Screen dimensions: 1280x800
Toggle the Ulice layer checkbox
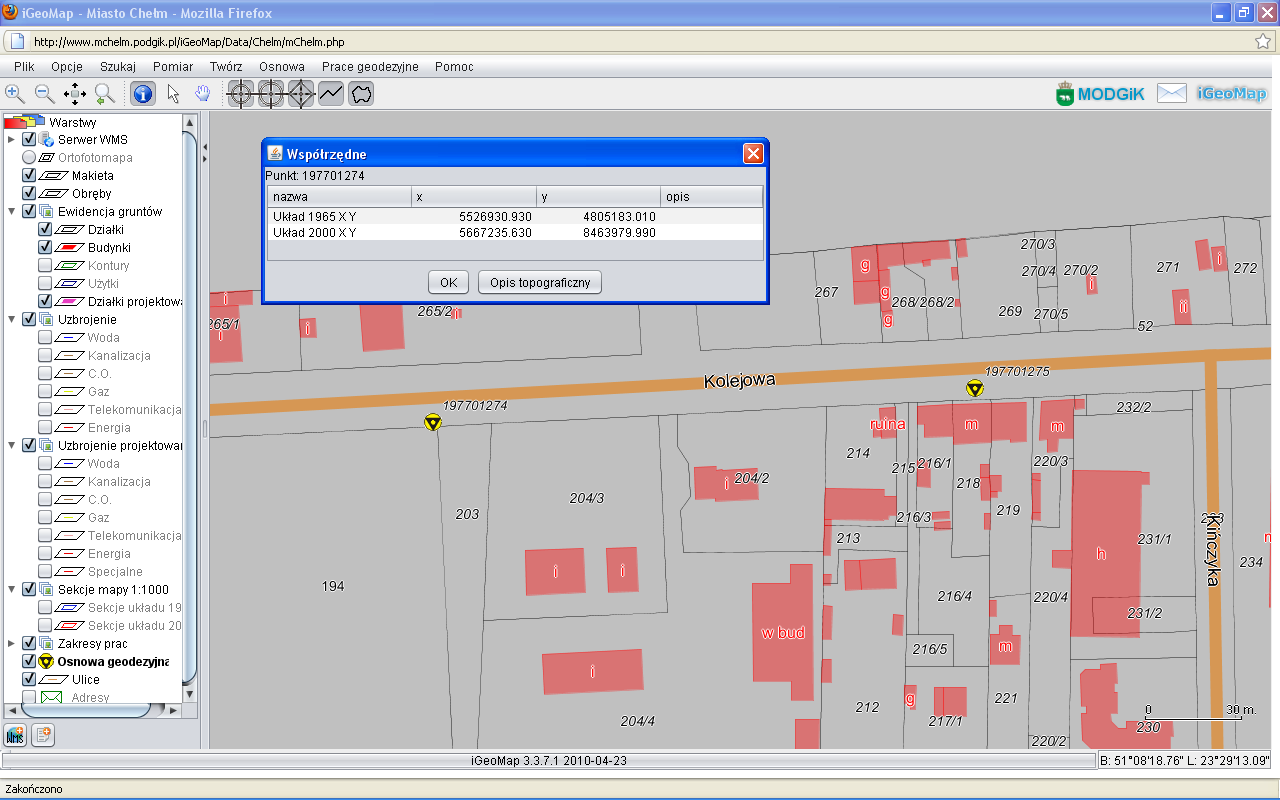29,680
